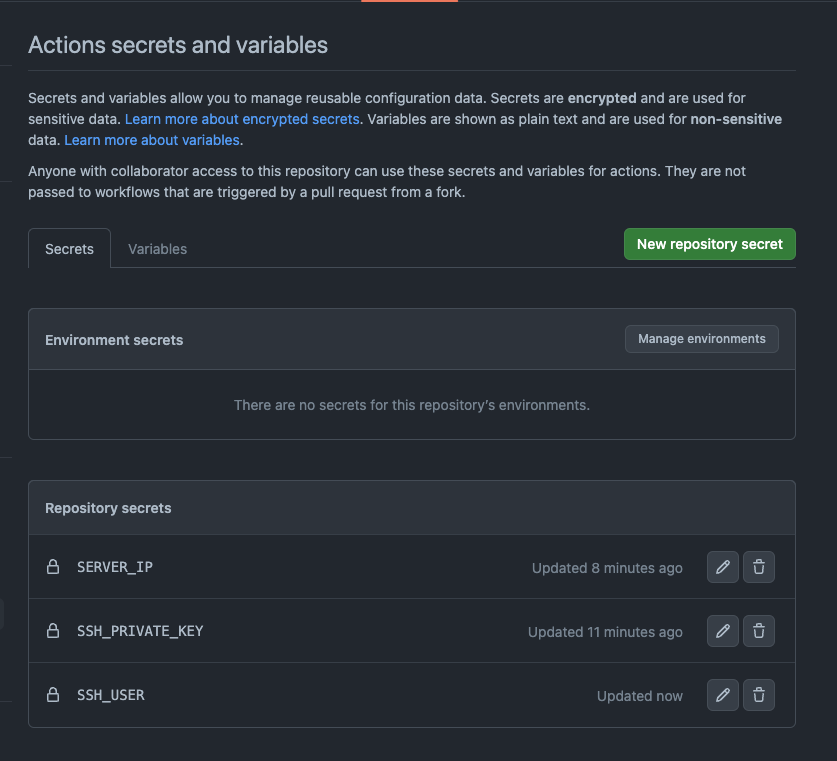
Task: Open Learn more about encrypted secrets link
Action: (242, 119)
